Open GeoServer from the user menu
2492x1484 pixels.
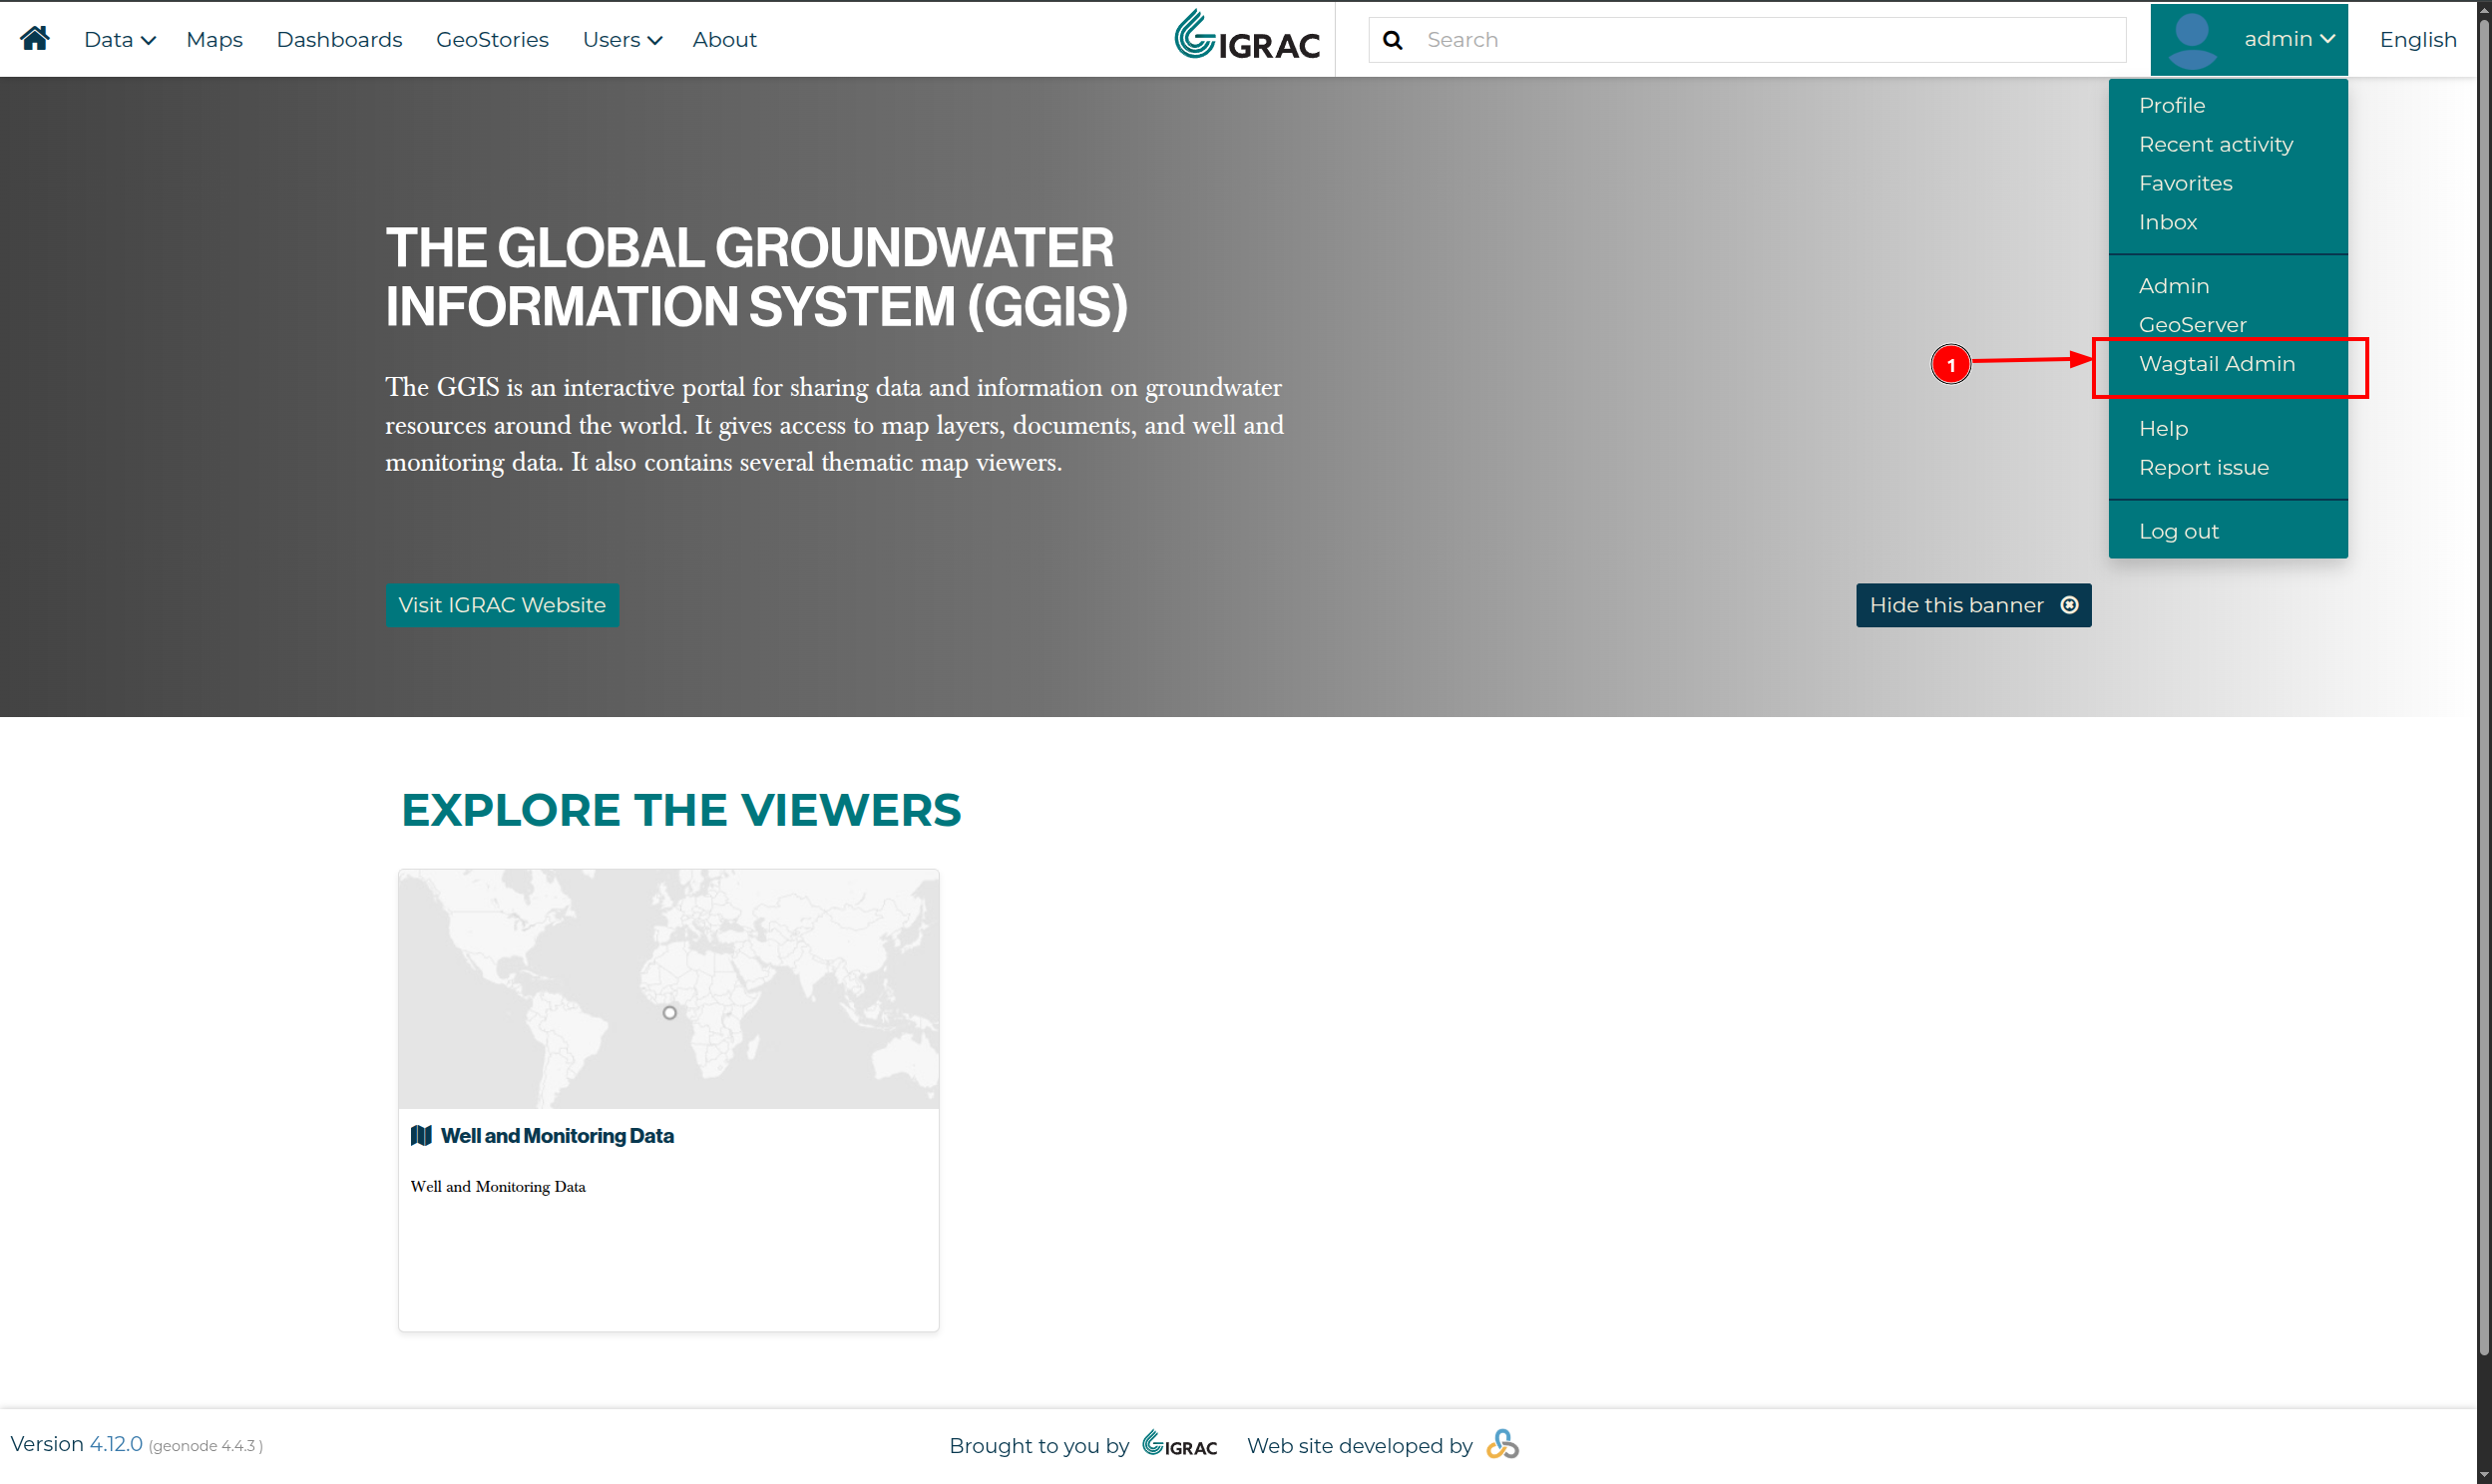pyautogui.click(x=2192, y=325)
